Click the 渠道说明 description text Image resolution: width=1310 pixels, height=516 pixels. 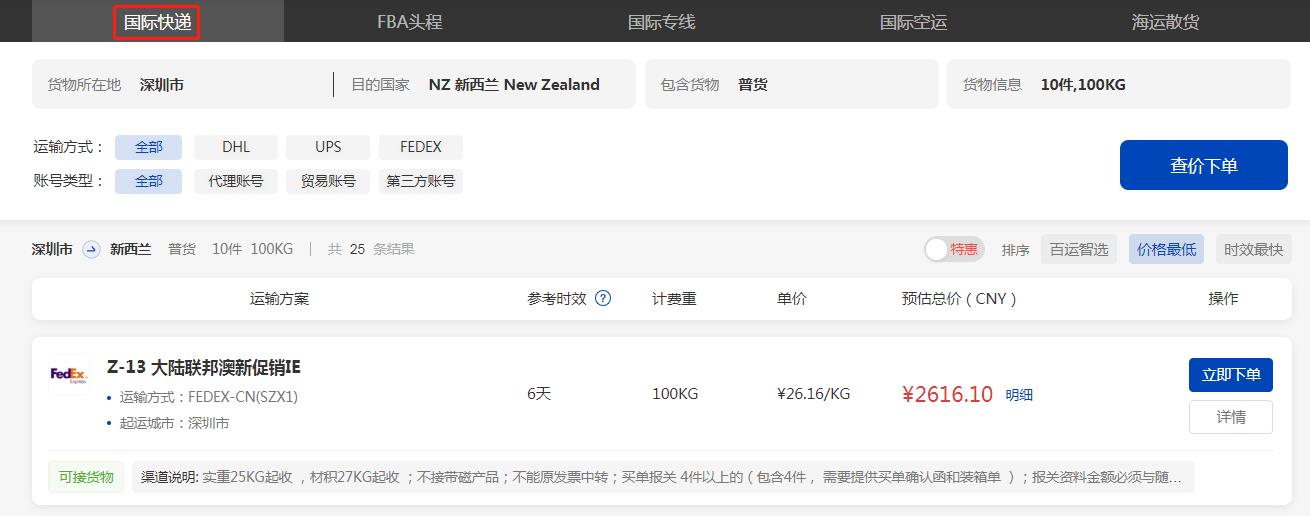(663, 477)
